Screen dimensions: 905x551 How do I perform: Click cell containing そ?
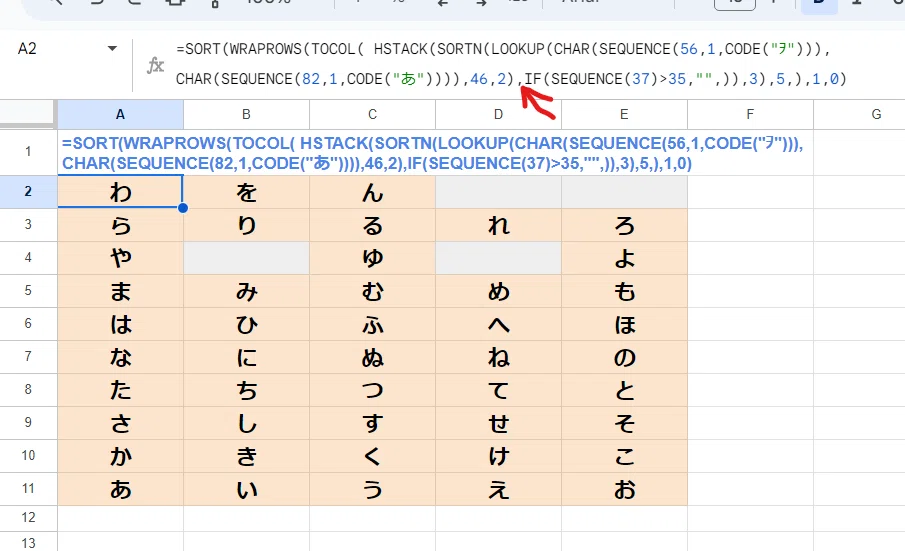coord(624,422)
